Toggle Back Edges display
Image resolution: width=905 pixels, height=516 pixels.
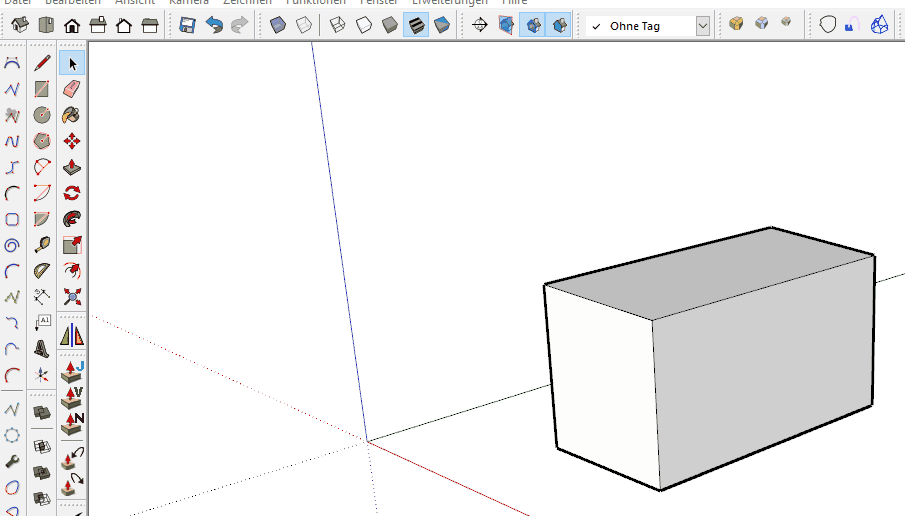[304, 25]
